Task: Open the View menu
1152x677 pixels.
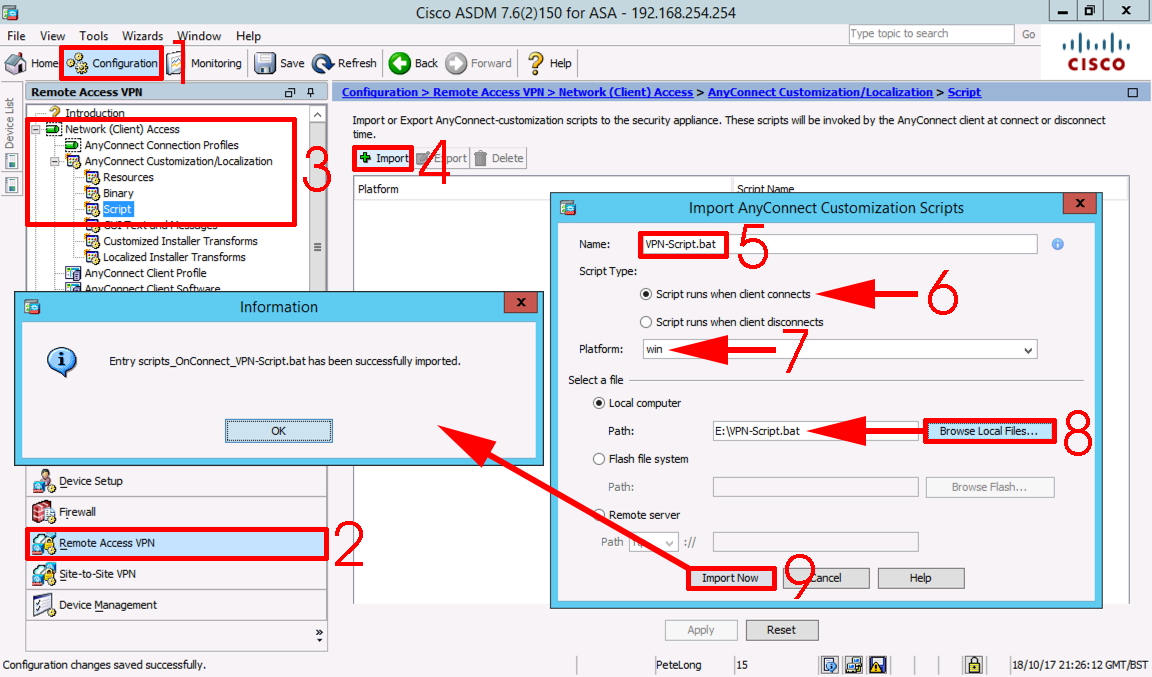Action: pyautogui.click(x=52, y=36)
